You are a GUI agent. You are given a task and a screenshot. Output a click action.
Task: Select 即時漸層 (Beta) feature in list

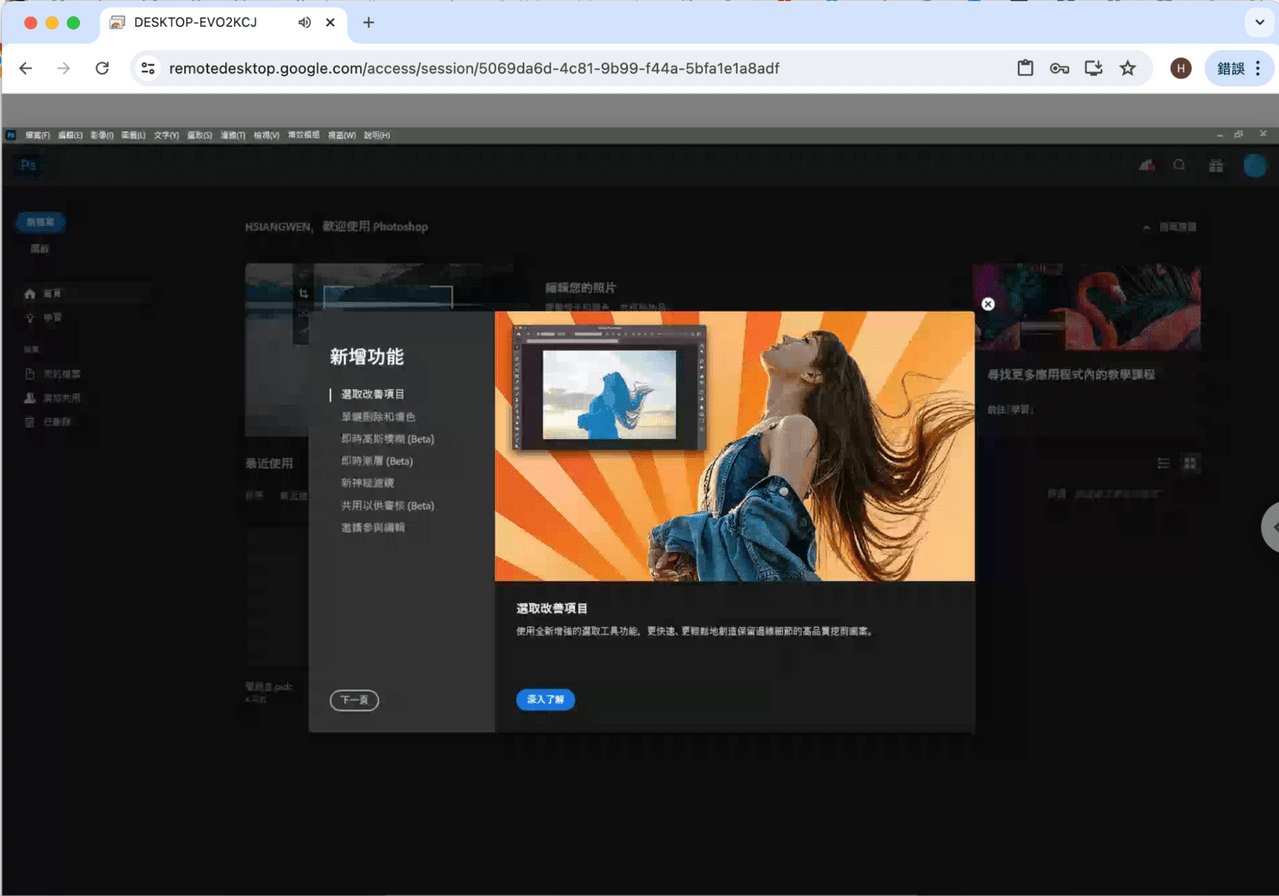[376, 461]
